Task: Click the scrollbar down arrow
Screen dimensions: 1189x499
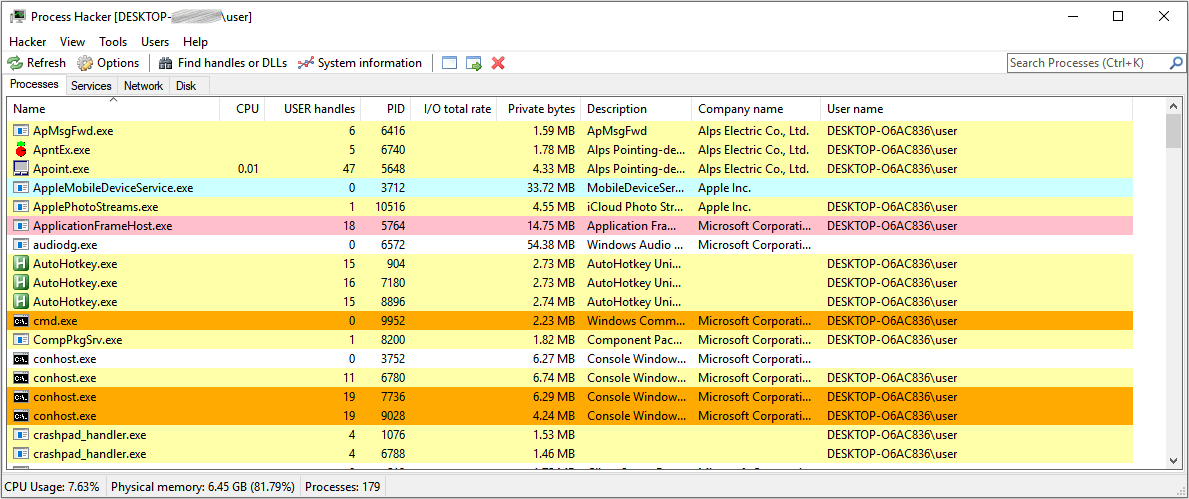Action: pos(1174,460)
